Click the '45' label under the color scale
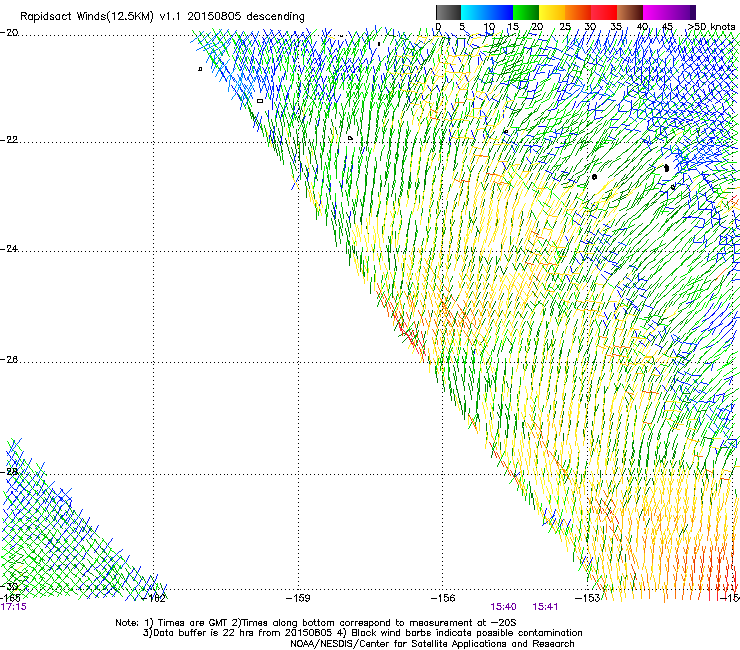Screen dimensions: 740x650 click(667, 27)
